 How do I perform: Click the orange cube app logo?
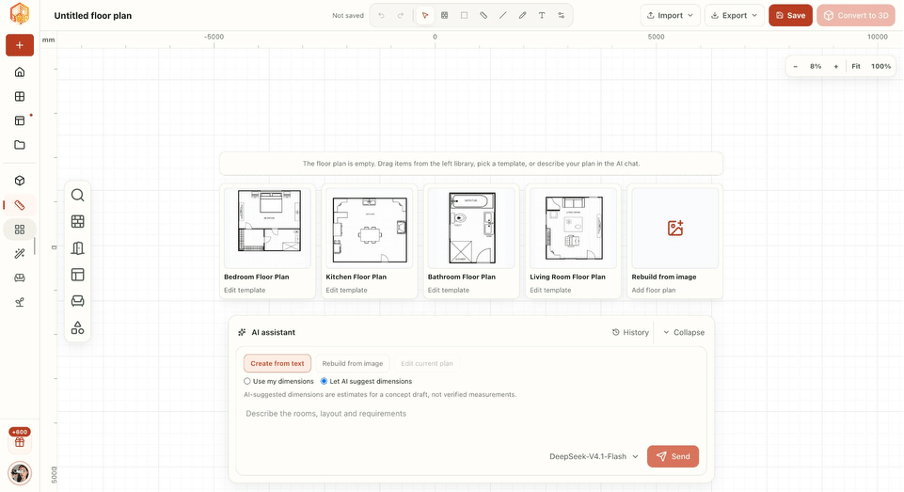(x=20, y=14)
